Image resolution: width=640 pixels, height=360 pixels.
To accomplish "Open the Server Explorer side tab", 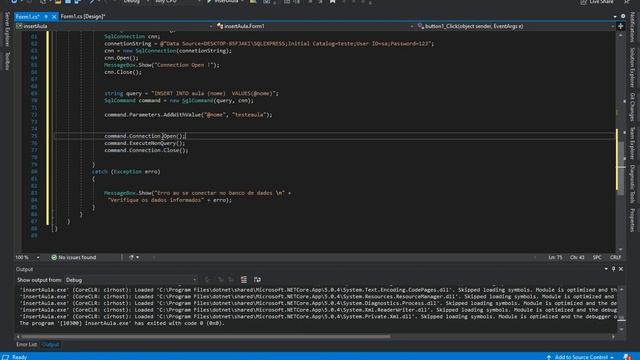I will click(x=7, y=29).
